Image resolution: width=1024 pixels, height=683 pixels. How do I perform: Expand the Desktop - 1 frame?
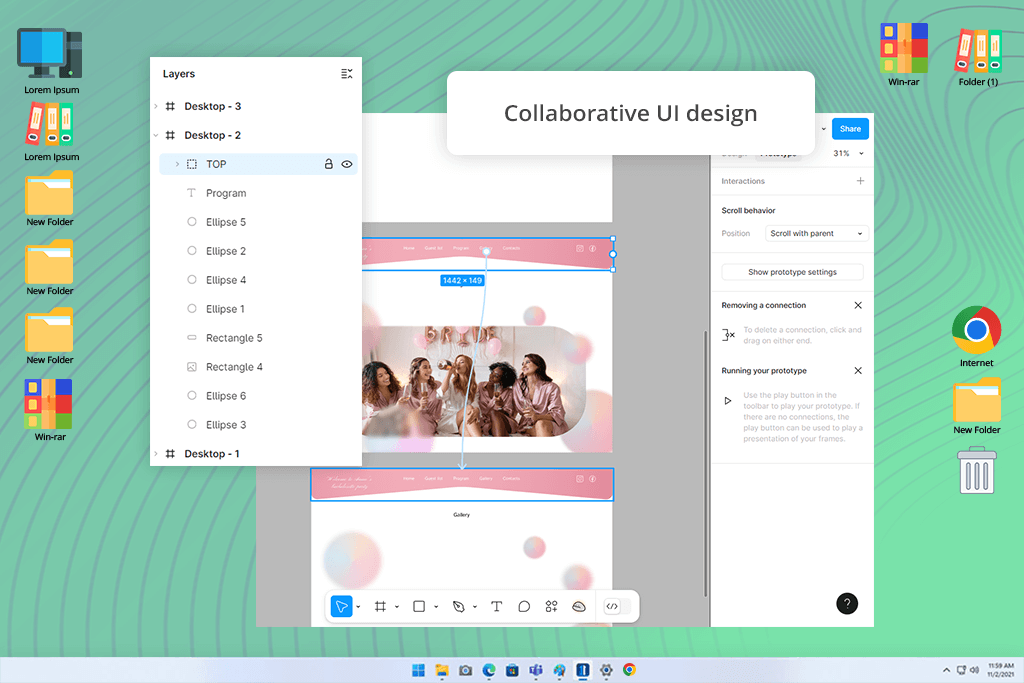coord(156,454)
